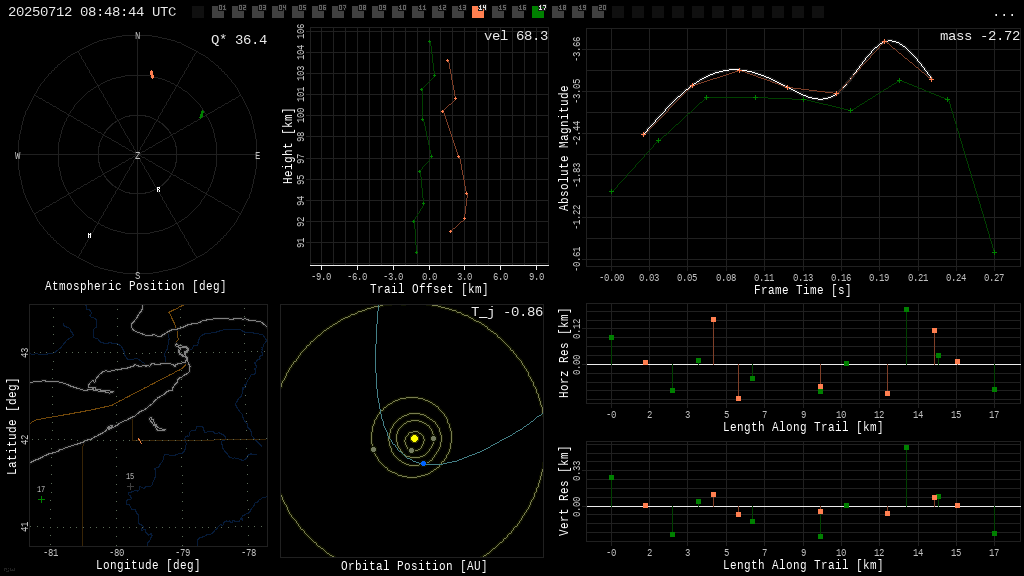Click the peak of the white magnitude curve
Viewport: 1024px width, 576px height.
click(x=886, y=41)
